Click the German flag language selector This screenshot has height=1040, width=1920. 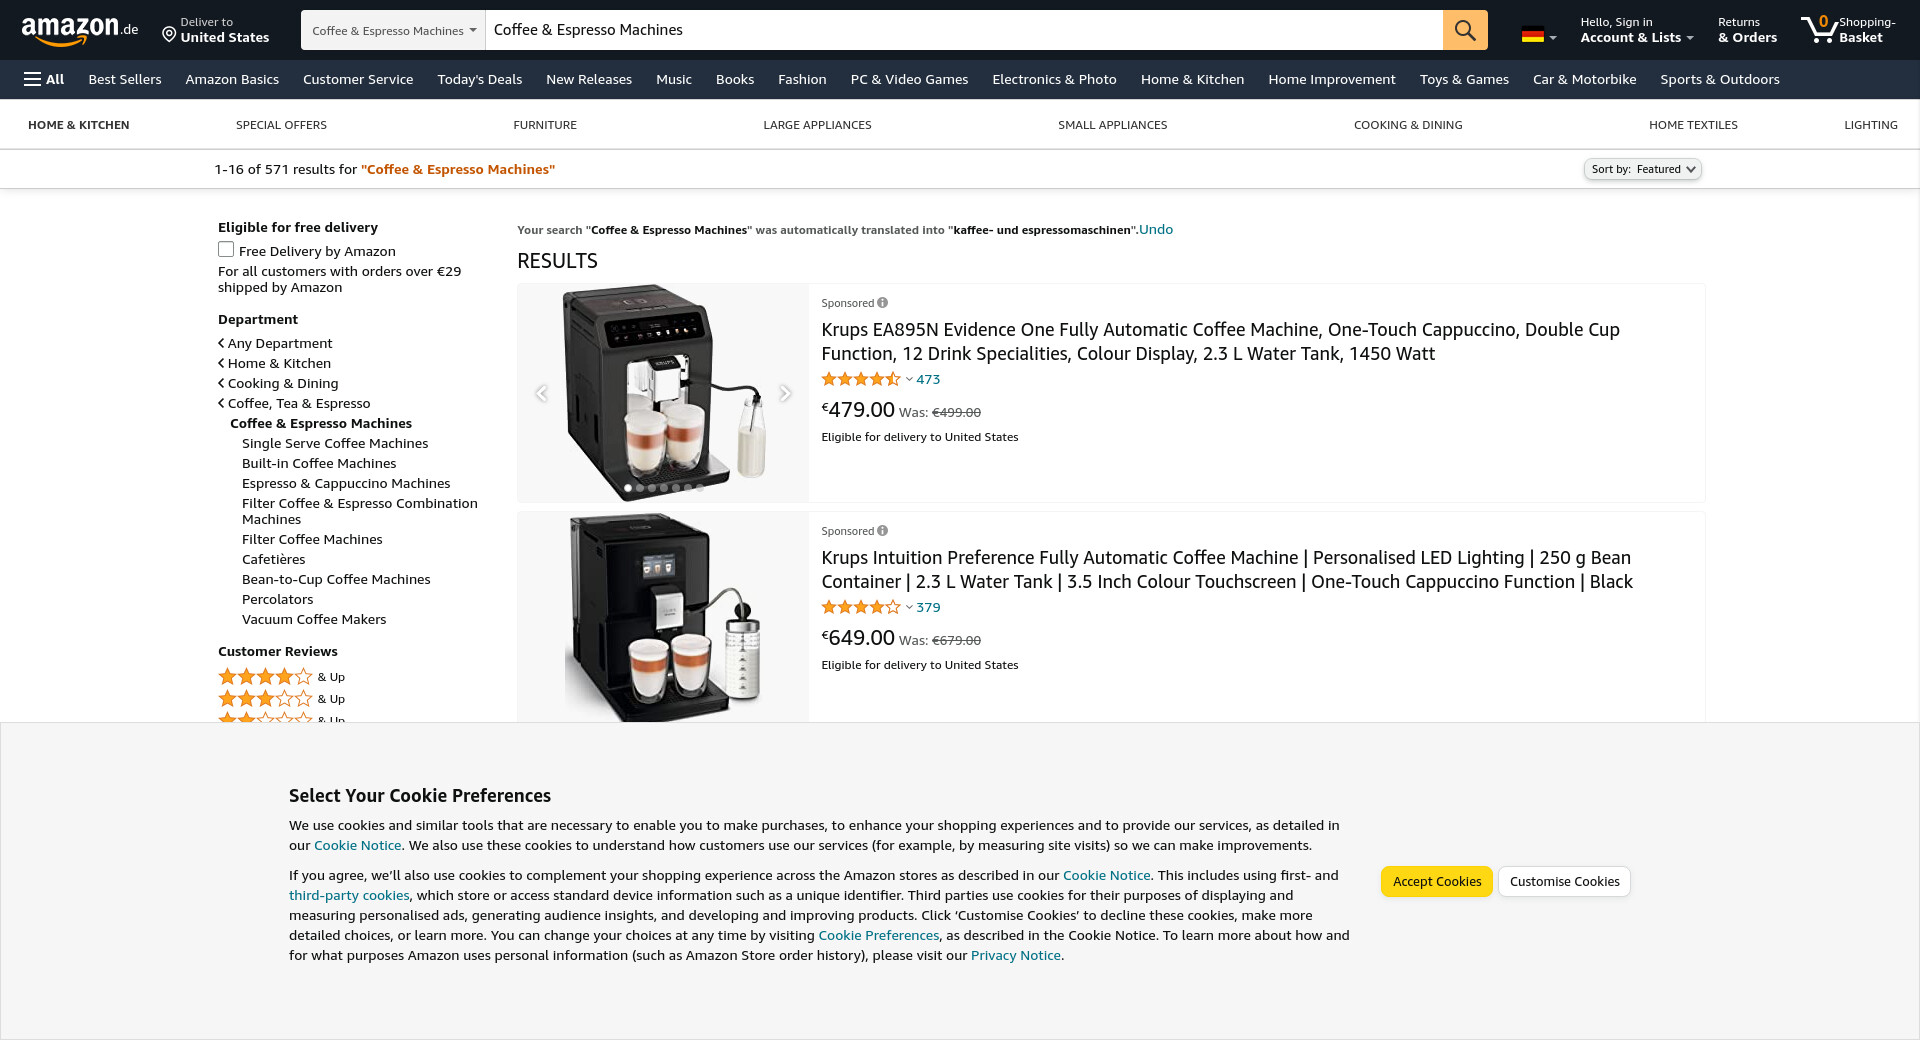pos(1538,35)
